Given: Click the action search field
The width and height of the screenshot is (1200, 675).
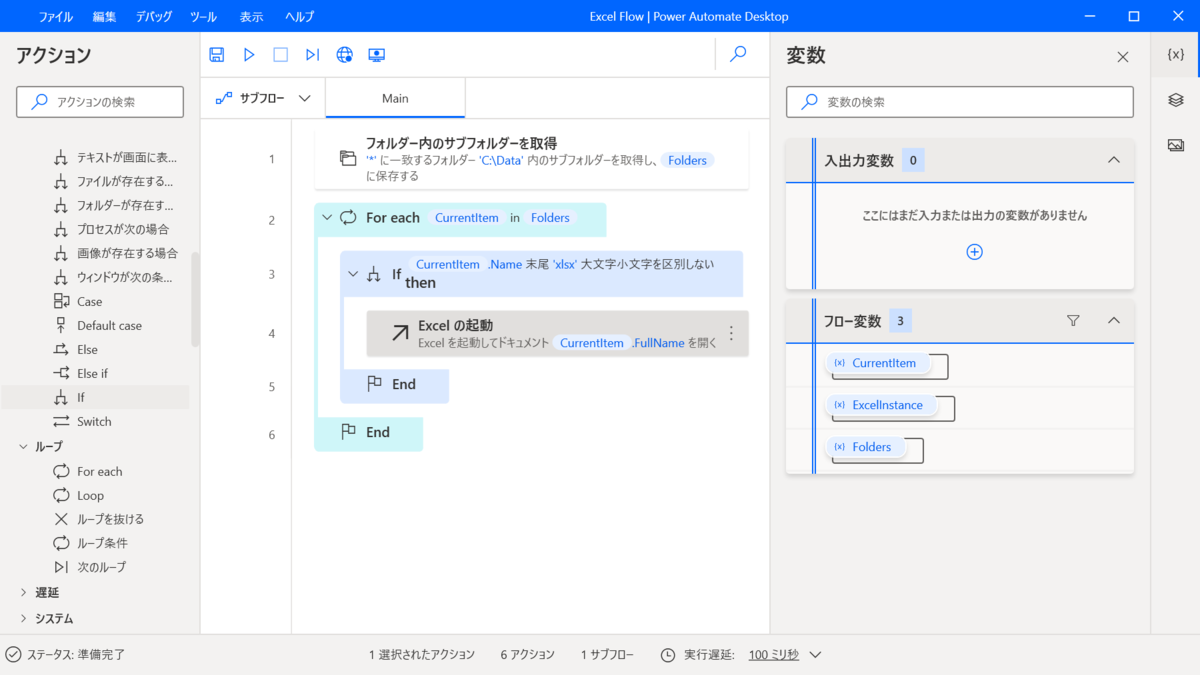Looking at the screenshot, I should click(100, 102).
